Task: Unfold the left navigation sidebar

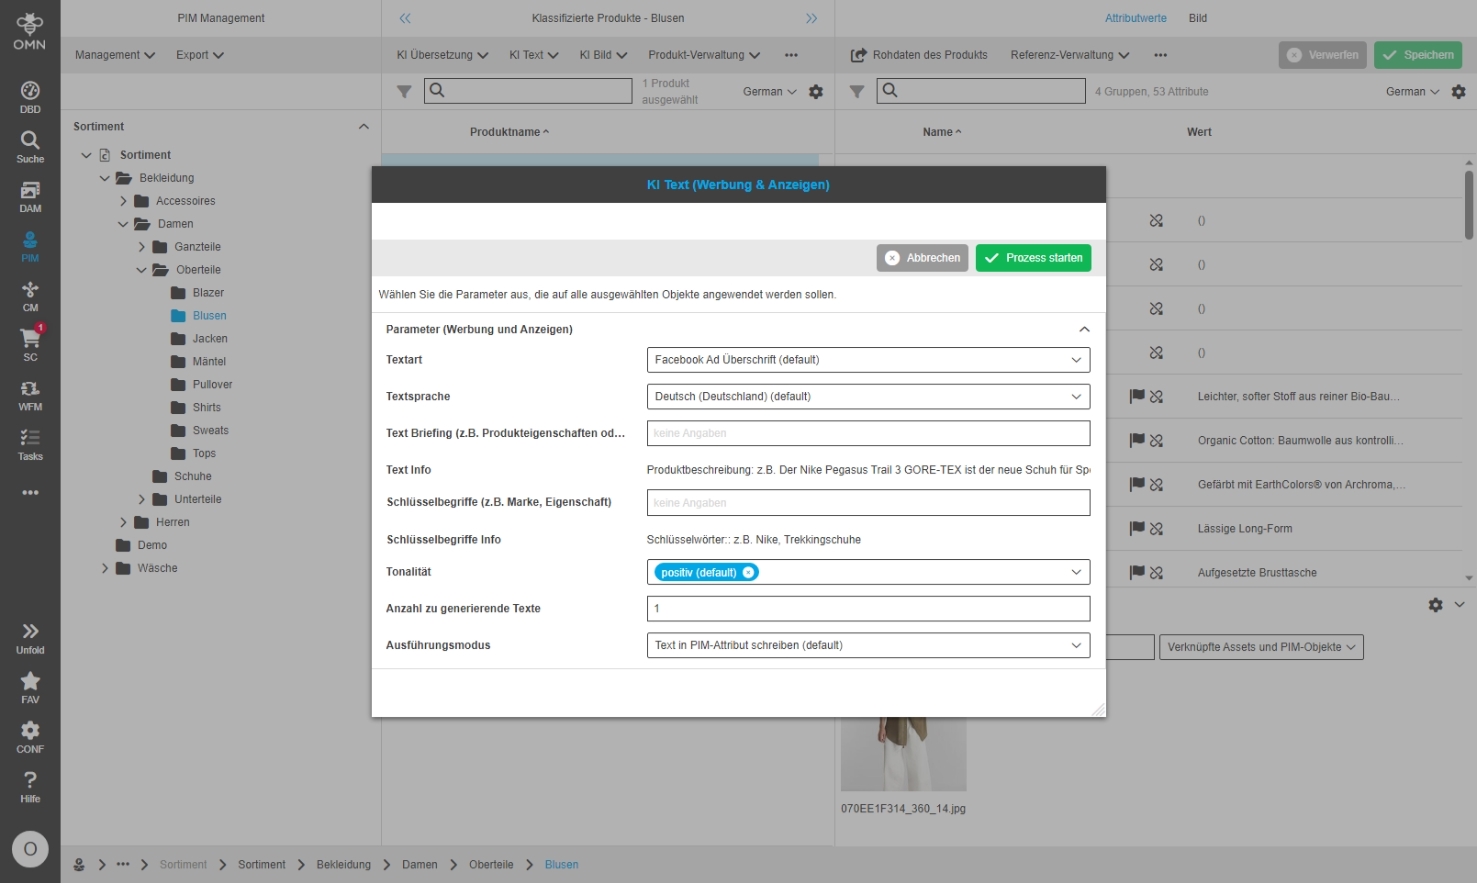Action: (30, 638)
